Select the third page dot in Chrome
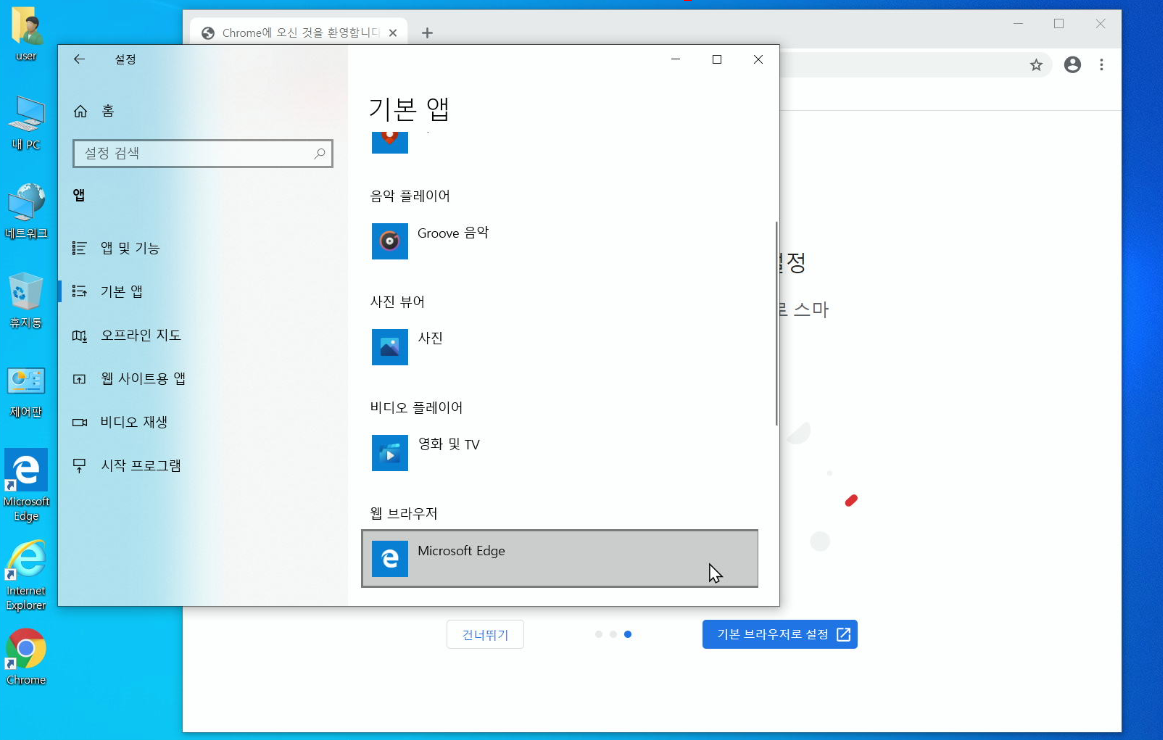Viewport: 1163px width, 740px height. pyautogui.click(x=627, y=634)
